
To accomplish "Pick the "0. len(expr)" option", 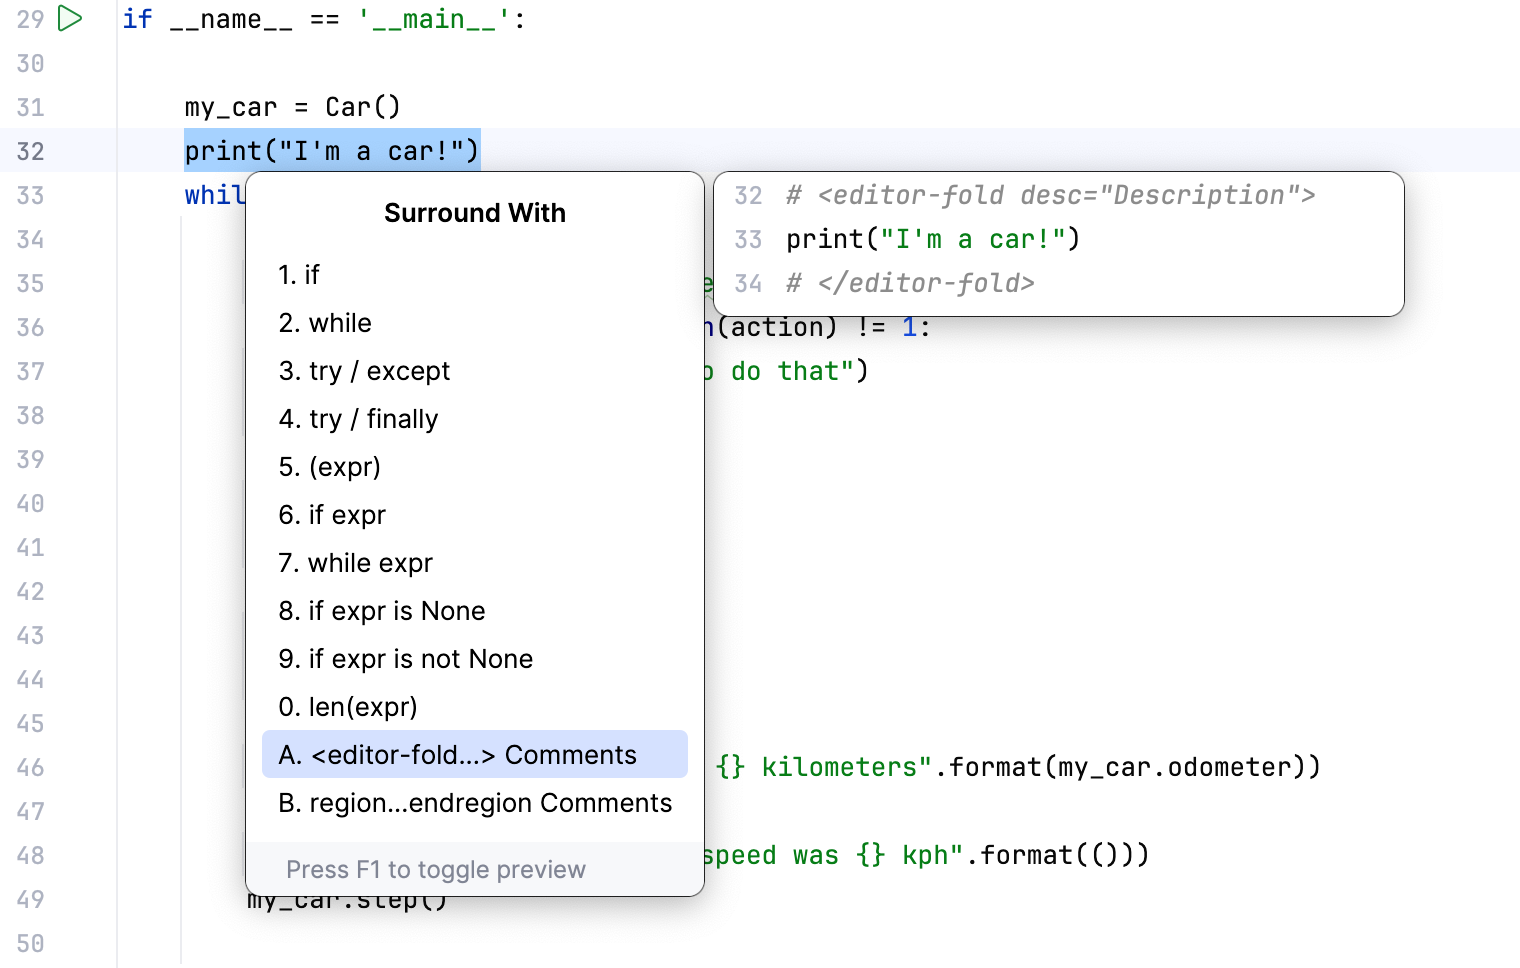I will [x=348, y=707].
